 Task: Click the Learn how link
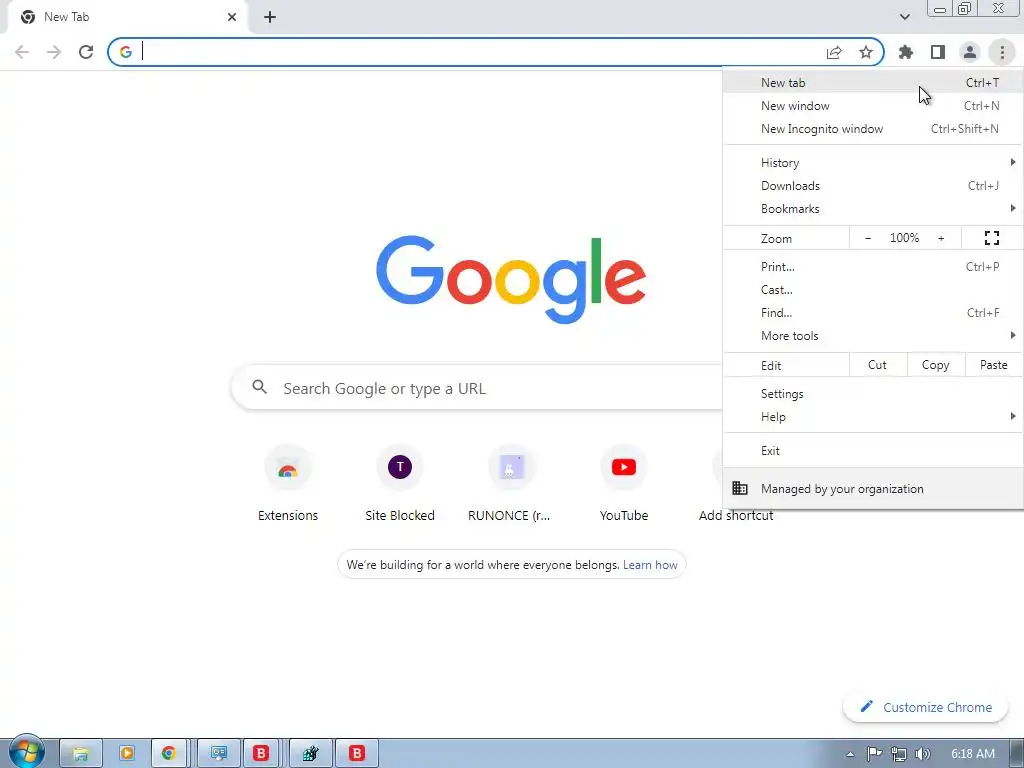coord(650,565)
